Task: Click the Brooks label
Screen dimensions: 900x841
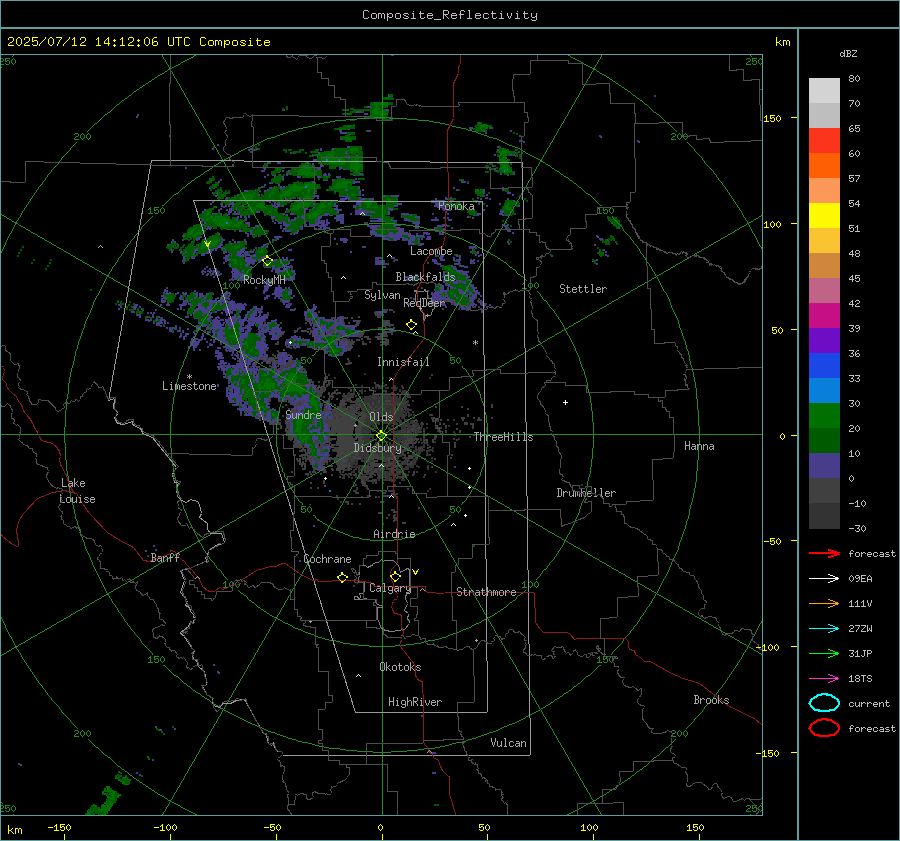Action: point(711,700)
